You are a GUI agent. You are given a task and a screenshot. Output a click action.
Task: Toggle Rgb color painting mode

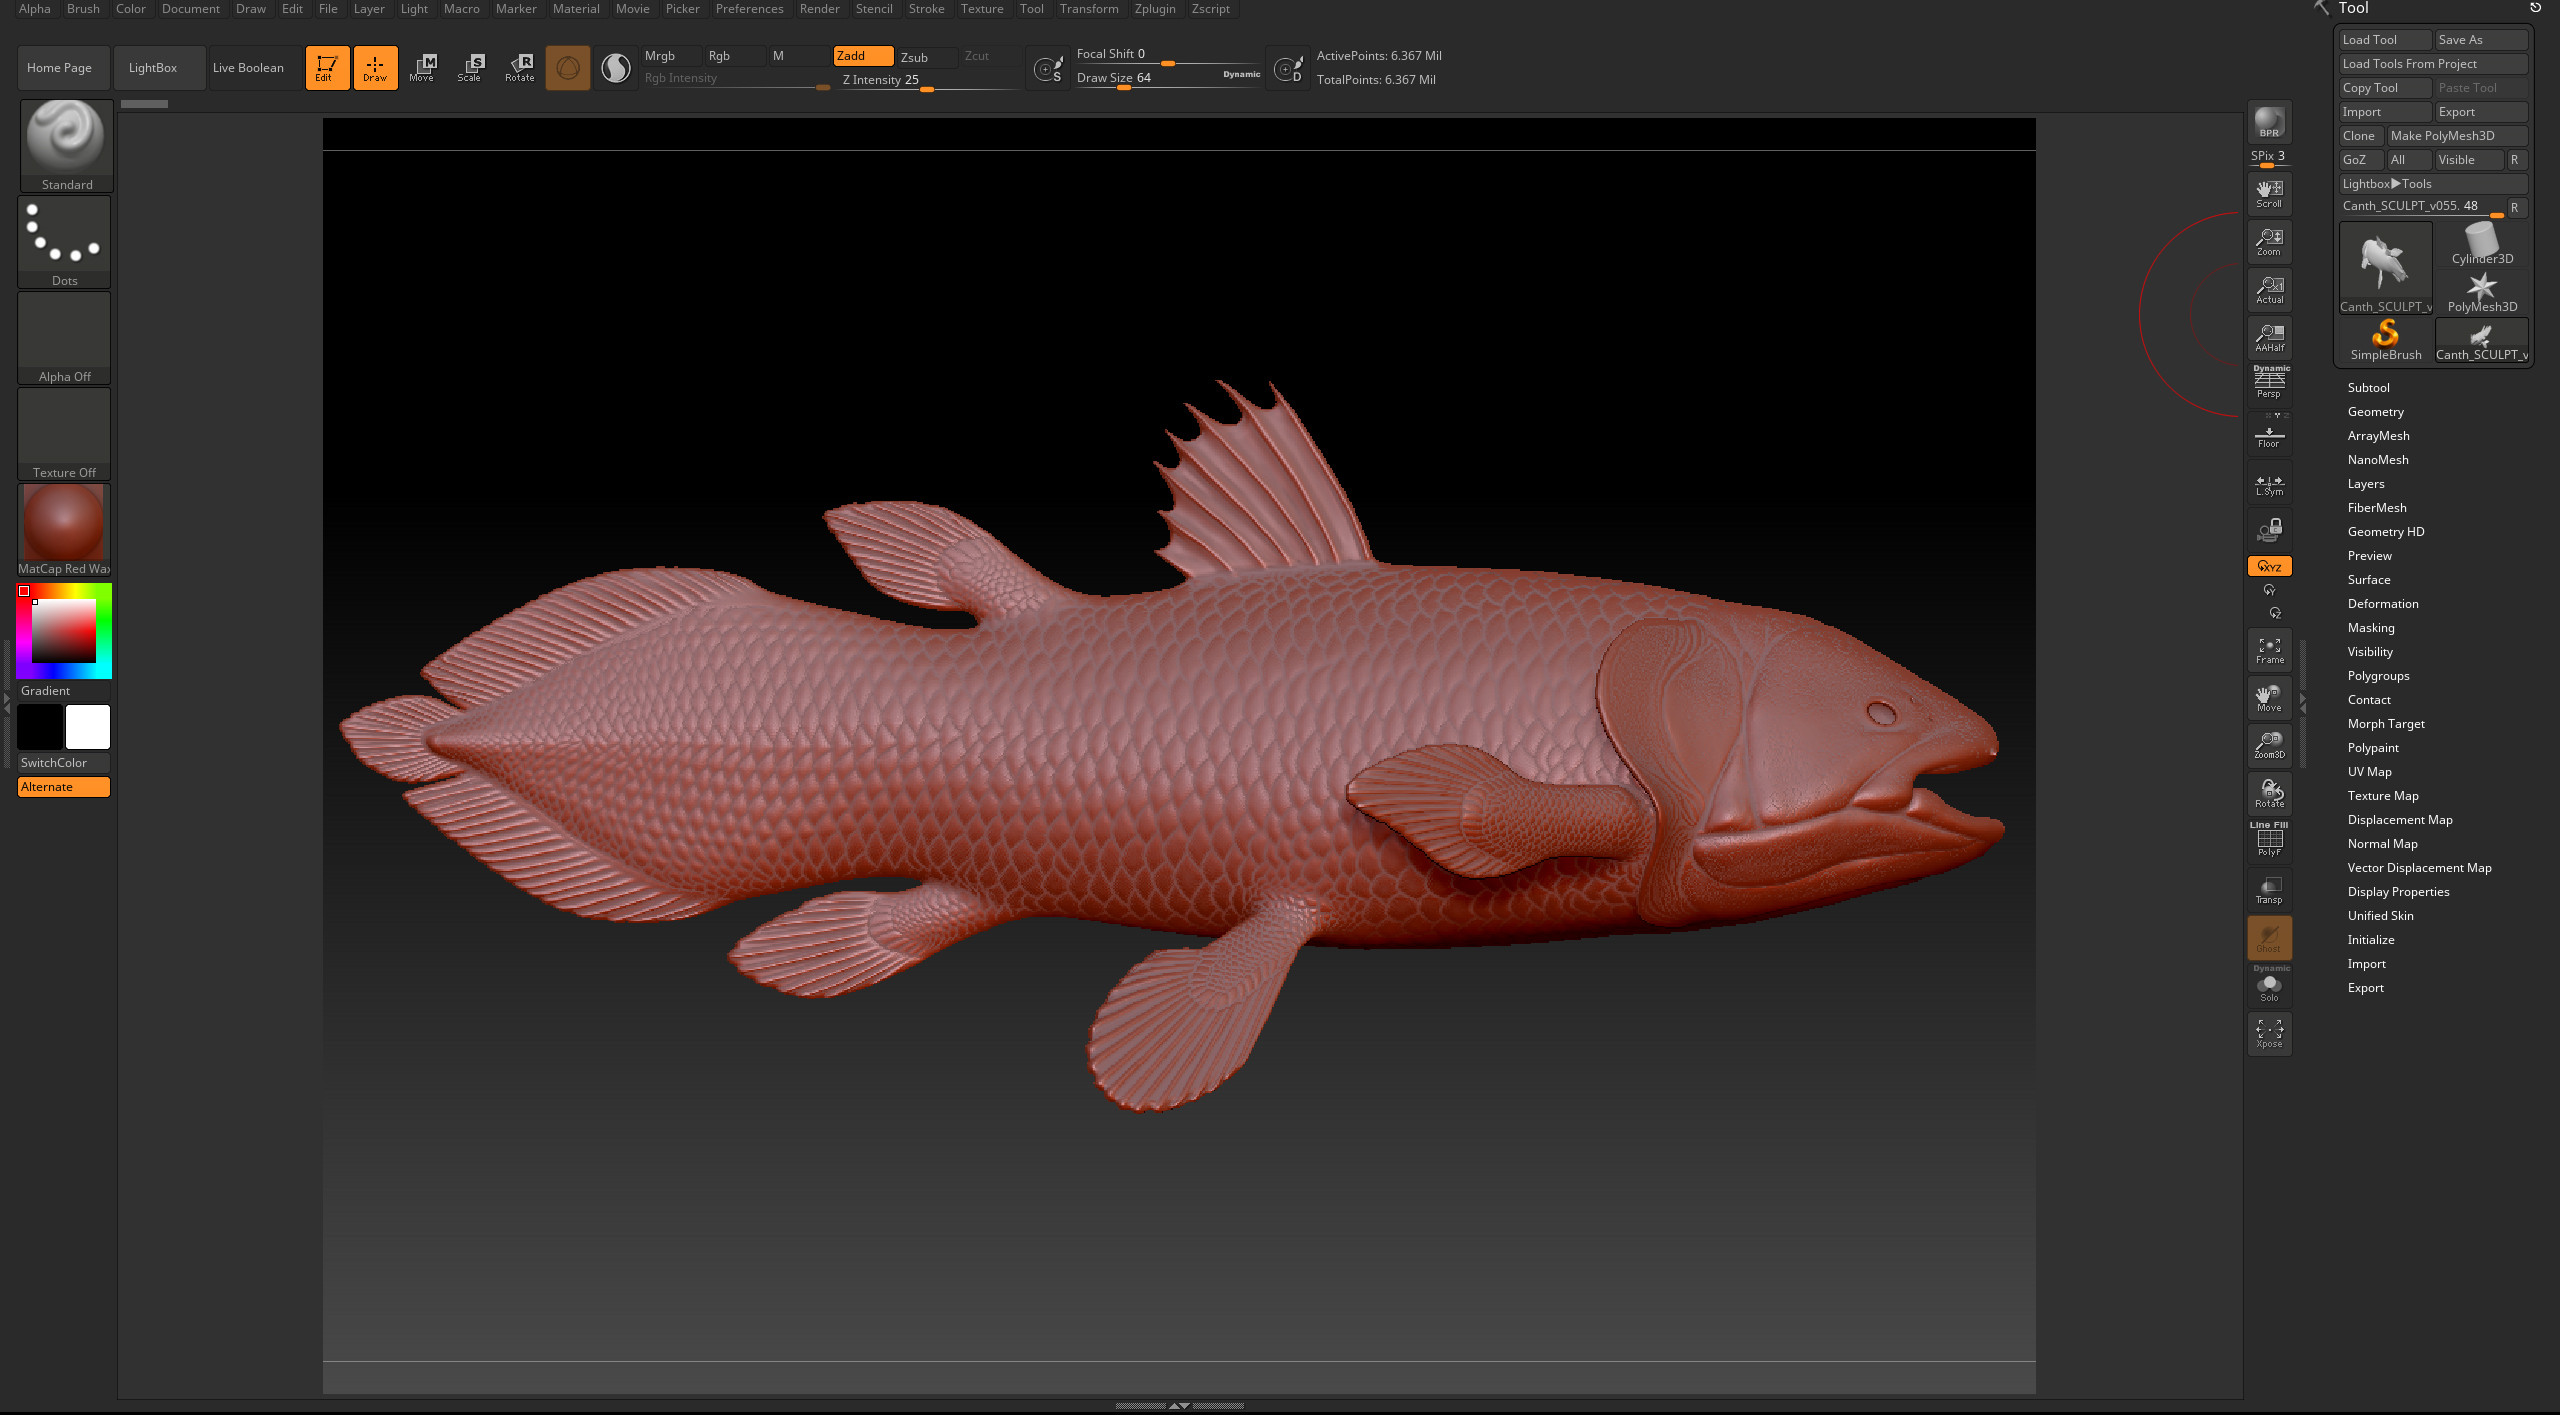[x=721, y=54]
